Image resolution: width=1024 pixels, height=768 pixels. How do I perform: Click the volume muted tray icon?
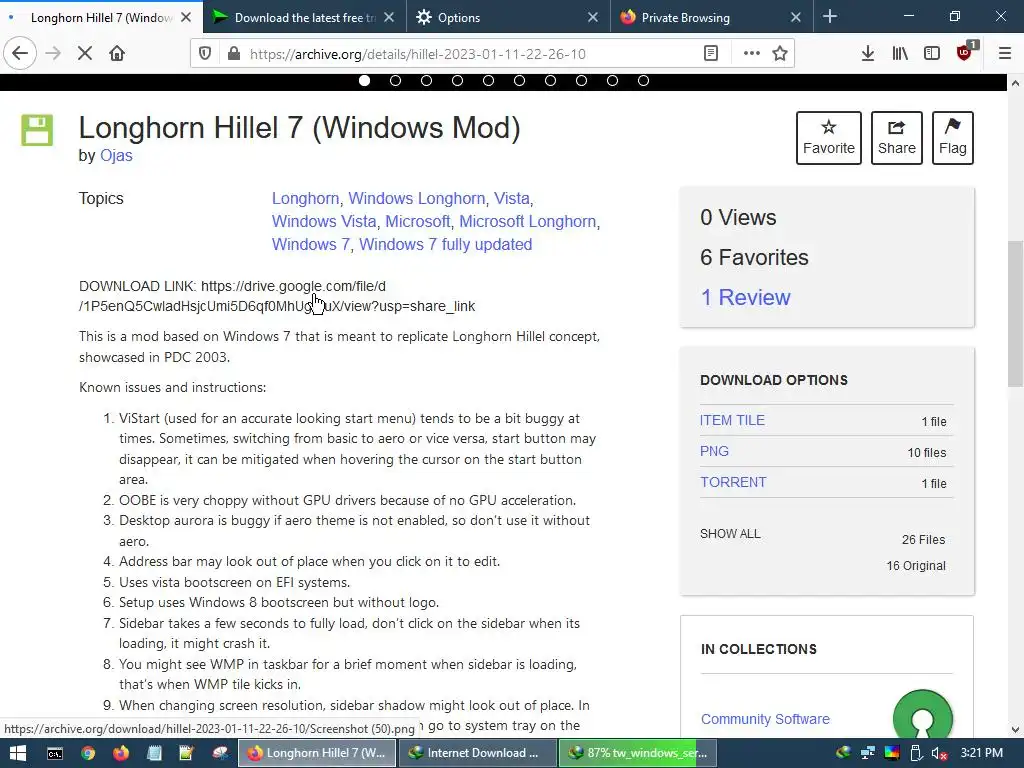click(x=940, y=754)
